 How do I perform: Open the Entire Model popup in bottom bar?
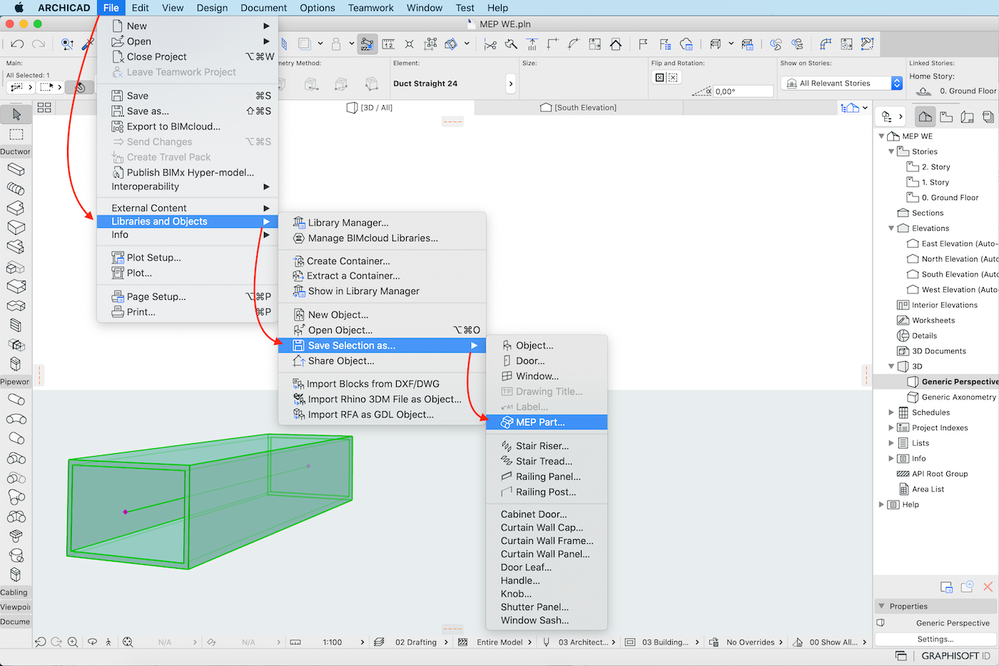pos(500,642)
